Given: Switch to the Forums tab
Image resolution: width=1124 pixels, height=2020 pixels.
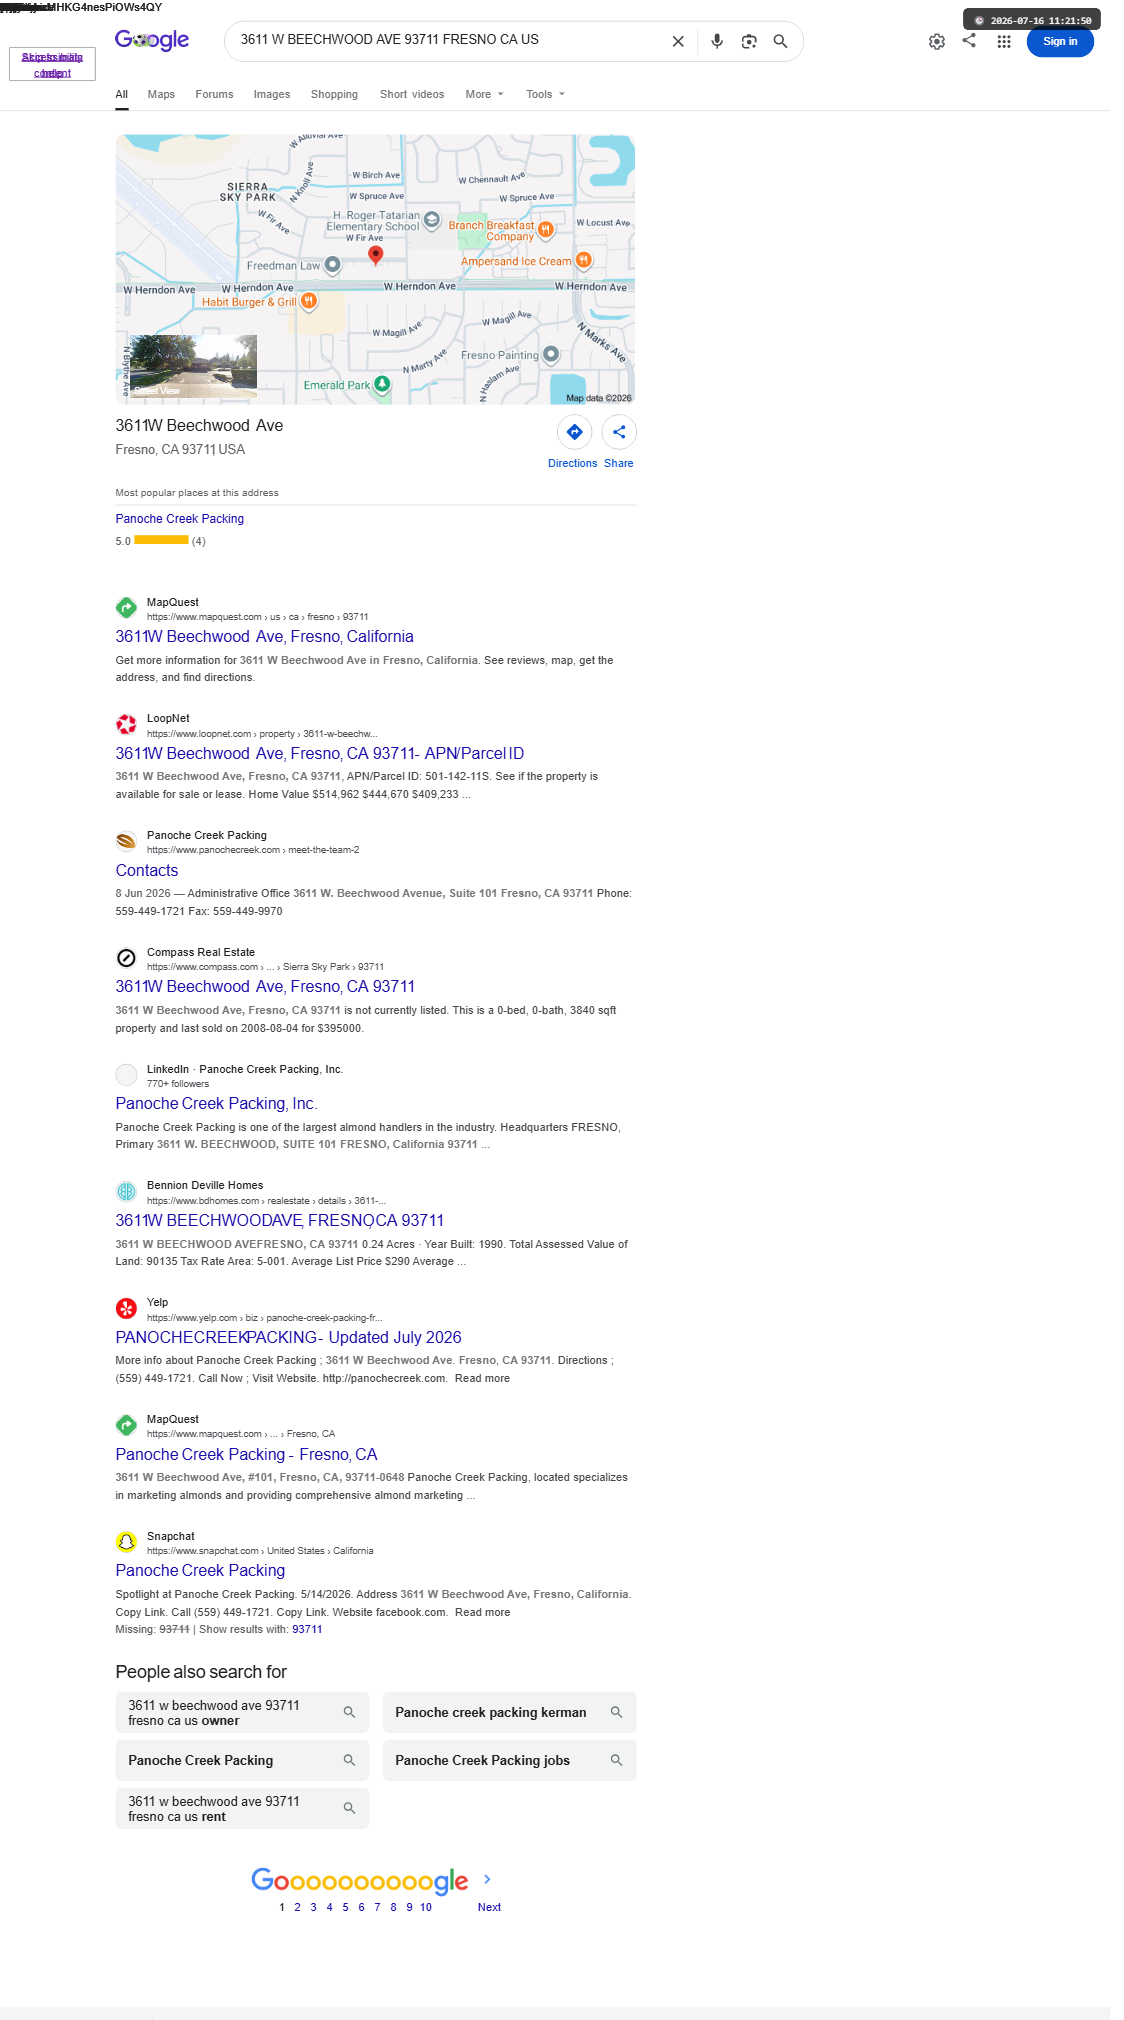Looking at the screenshot, I should point(214,94).
